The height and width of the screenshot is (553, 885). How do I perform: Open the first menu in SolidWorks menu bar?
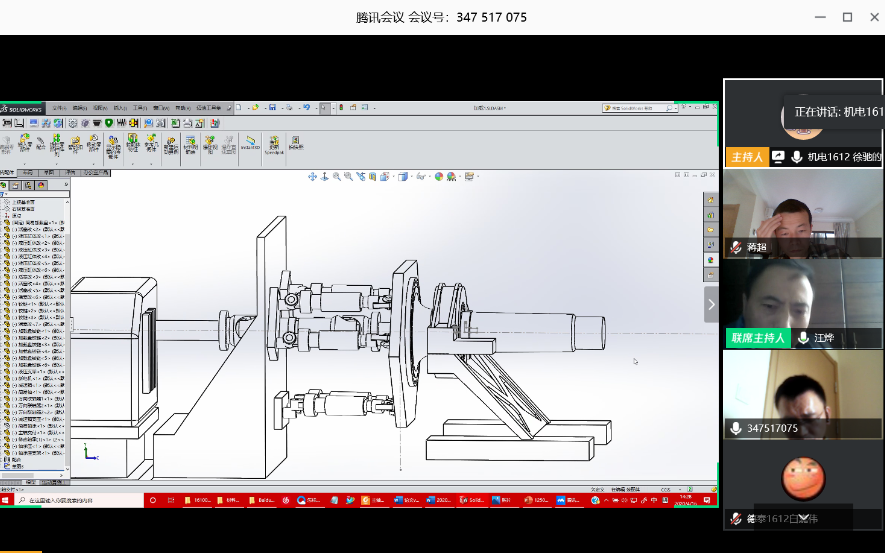tap(59, 107)
